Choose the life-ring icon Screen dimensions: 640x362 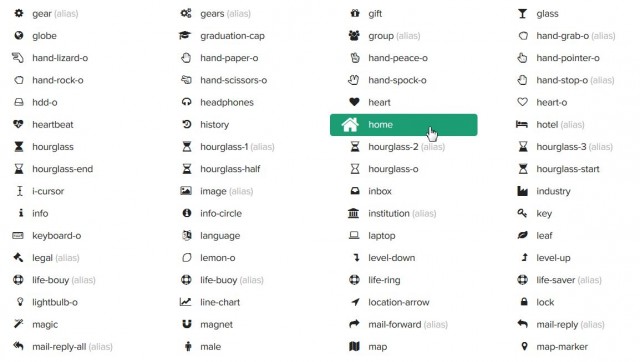(354, 280)
